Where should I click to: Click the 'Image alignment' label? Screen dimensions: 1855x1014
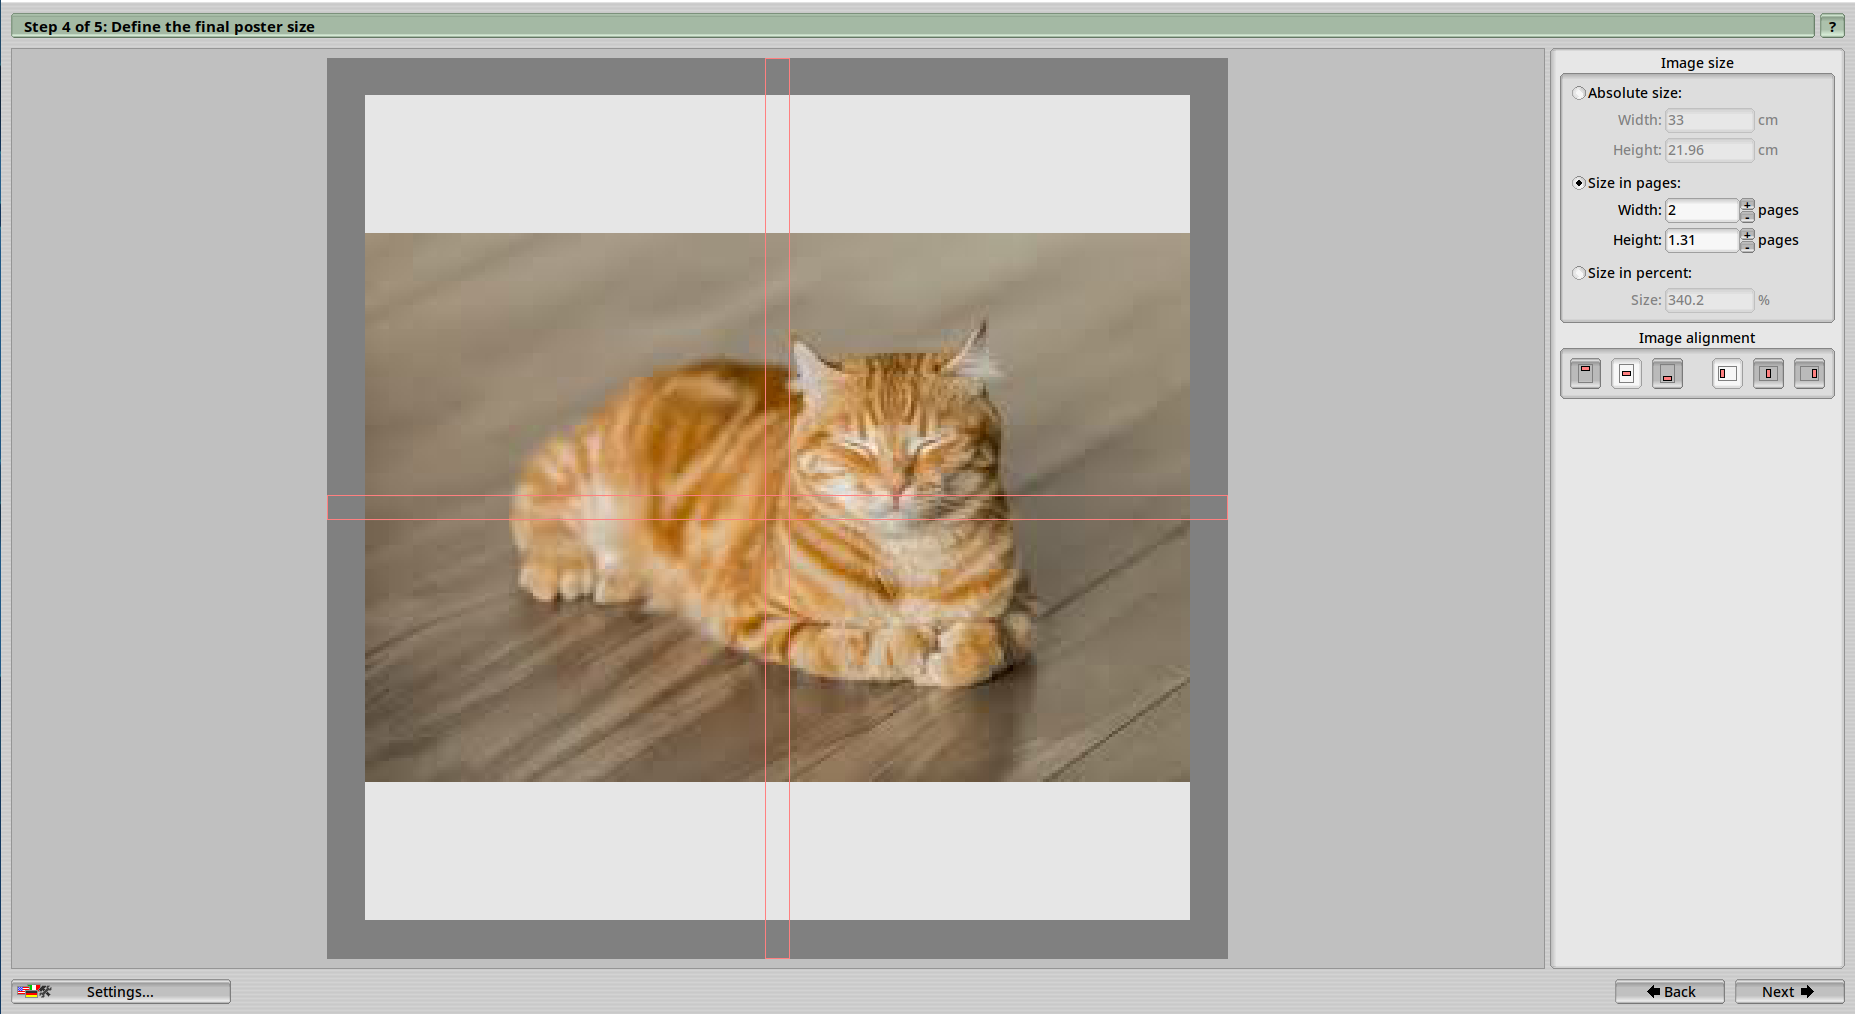[1696, 338]
